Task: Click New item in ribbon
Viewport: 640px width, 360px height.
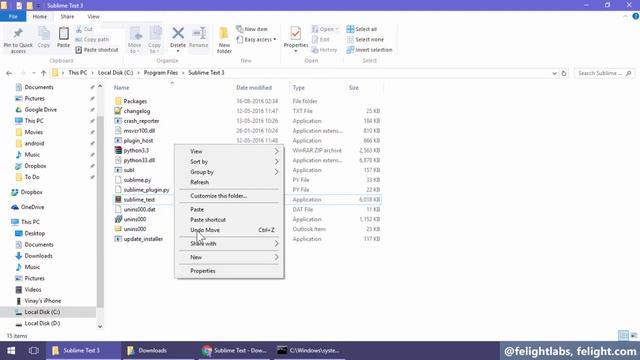Action: coord(252,29)
